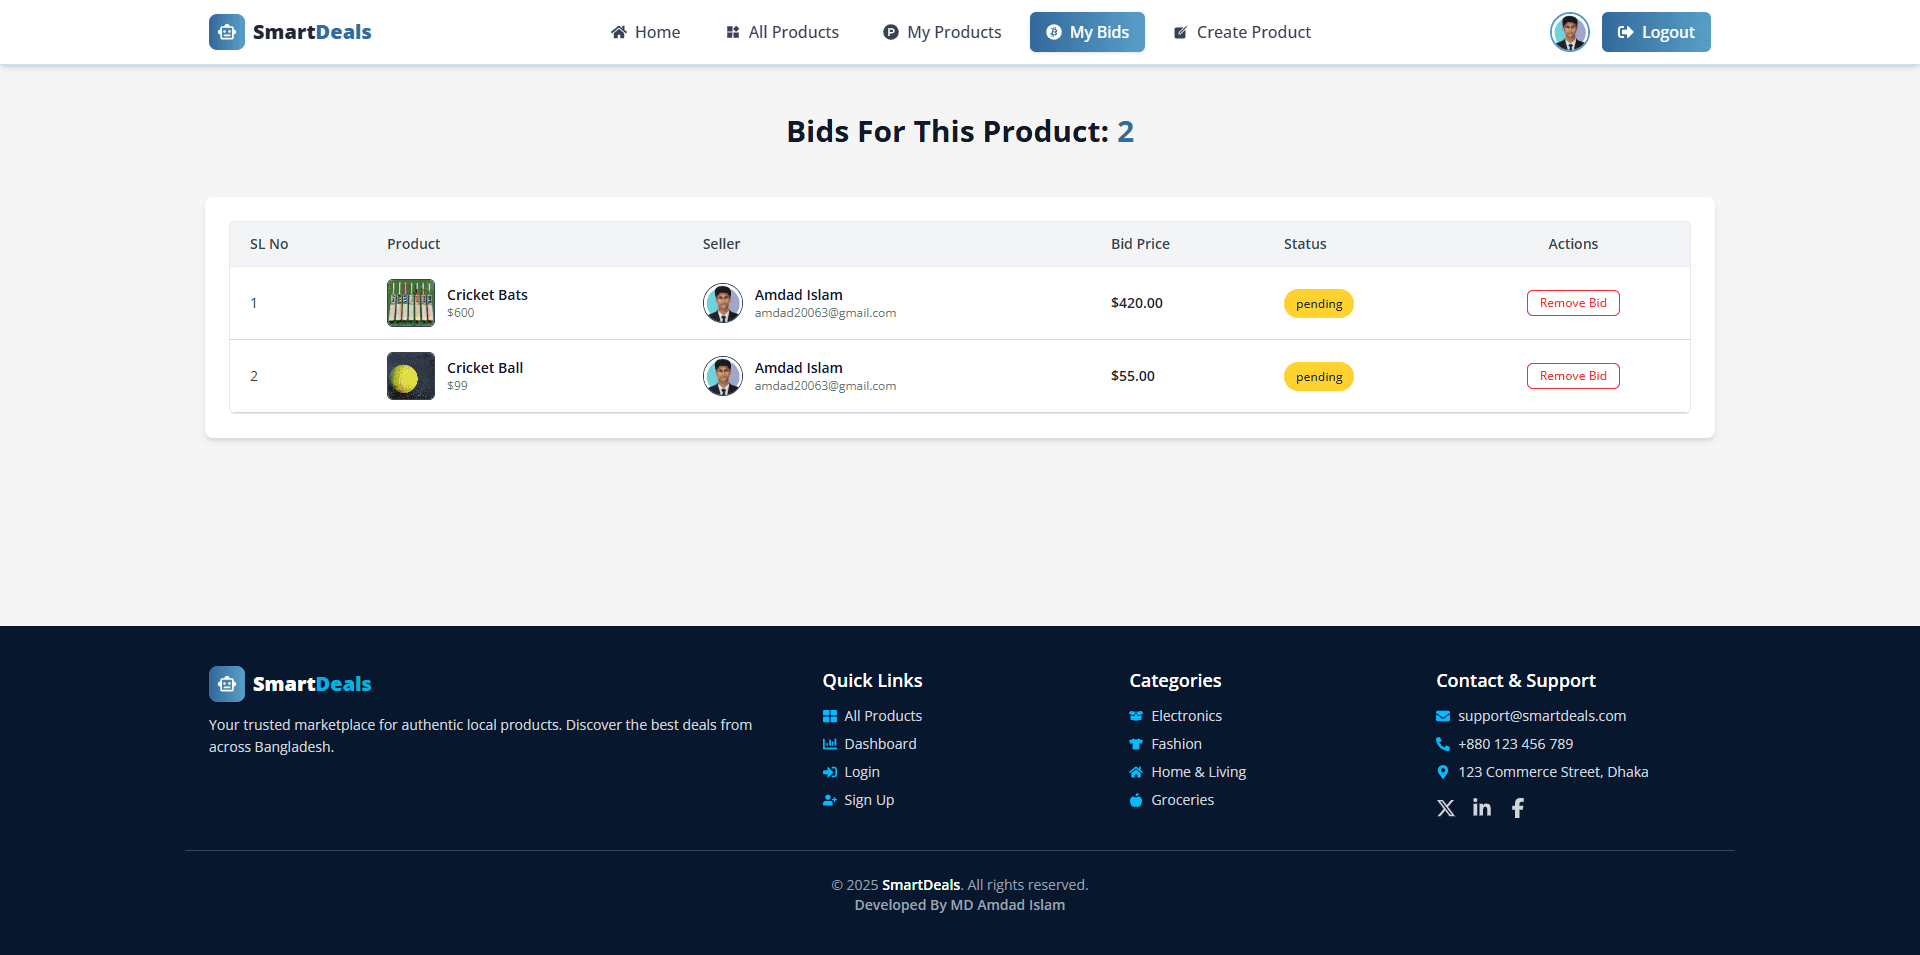Click the pending status badge for Cricket Ball
This screenshot has height=955, width=1920.
pos(1319,377)
